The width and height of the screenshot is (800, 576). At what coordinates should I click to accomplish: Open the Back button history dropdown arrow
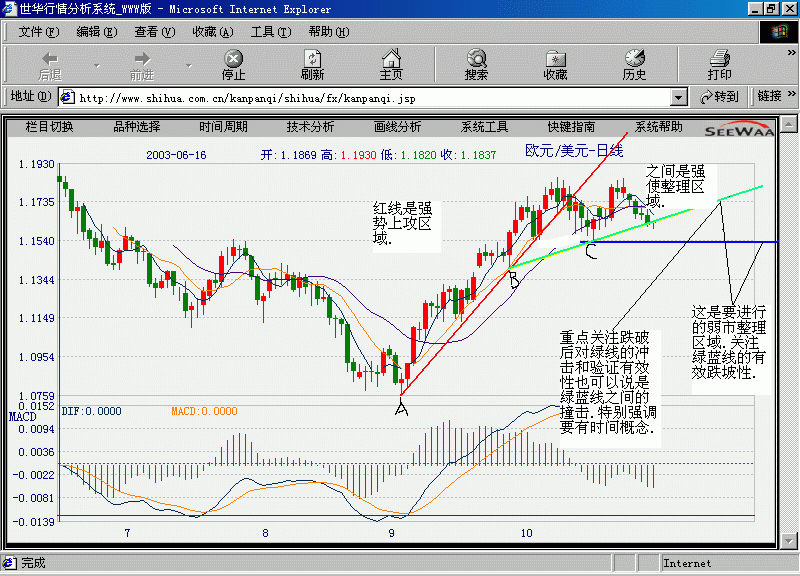pyautogui.click(x=97, y=65)
